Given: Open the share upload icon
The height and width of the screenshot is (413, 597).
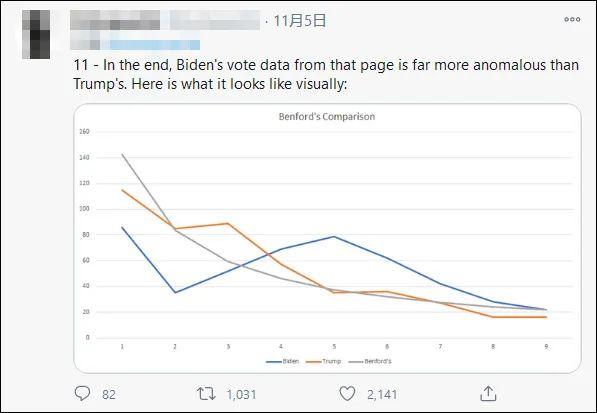Looking at the screenshot, I should 488,394.
